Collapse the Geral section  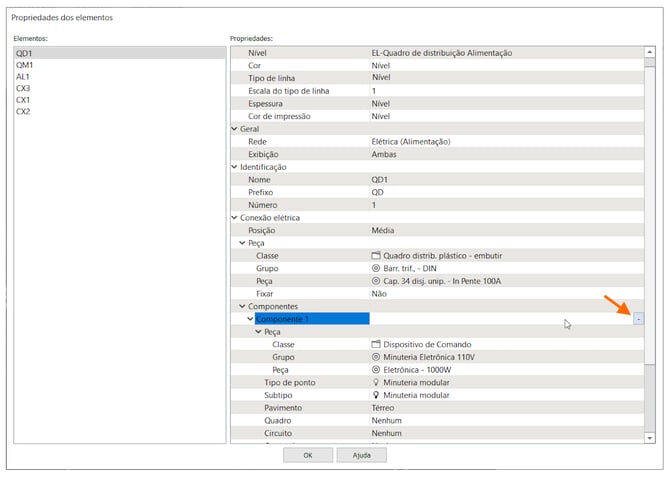click(x=235, y=129)
